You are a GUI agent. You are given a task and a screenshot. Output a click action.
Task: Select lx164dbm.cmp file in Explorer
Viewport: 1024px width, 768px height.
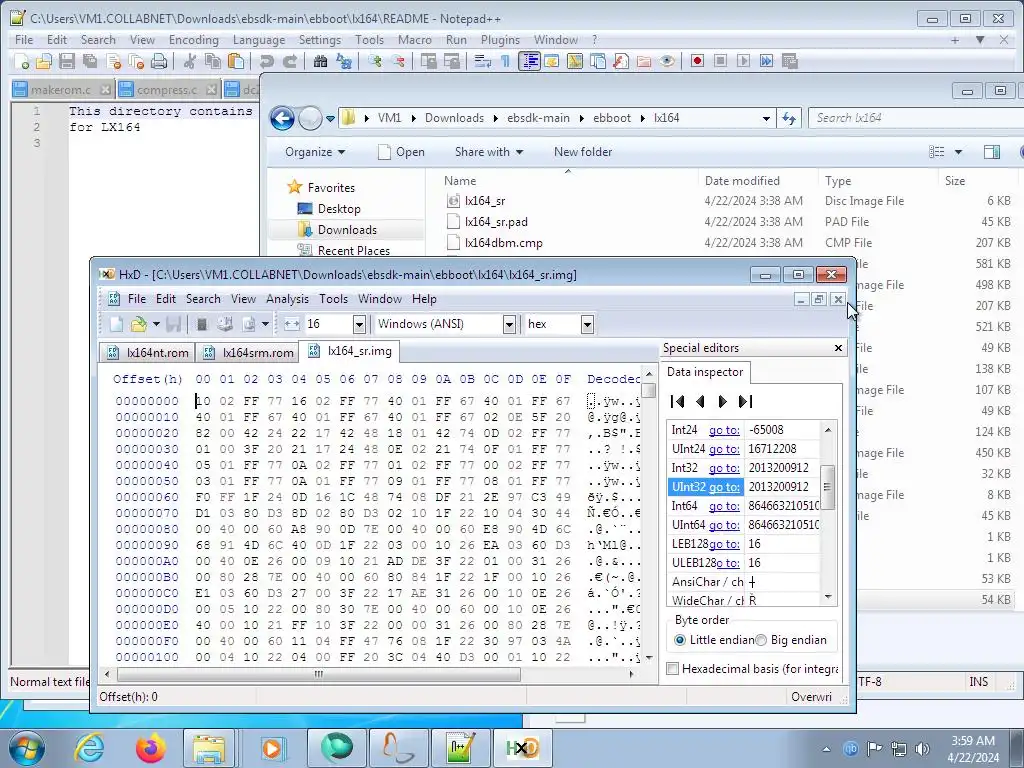[x=503, y=243]
